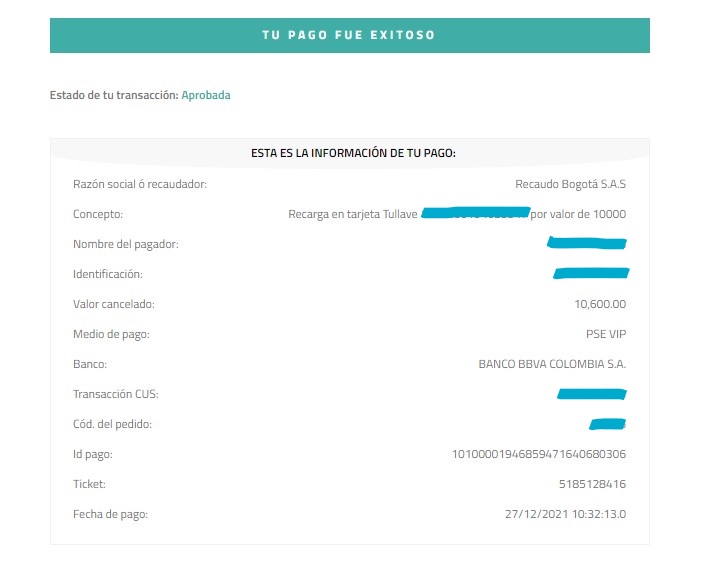Select the 'Aprobada' transaction status text

tap(206, 95)
